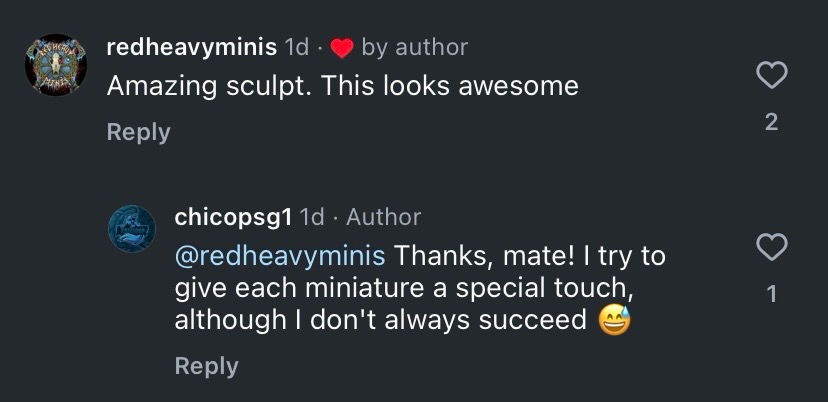This screenshot has width=828, height=402.
Task: Open chicopsg1 profile avatar
Action: pyautogui.click(x=132, y=230)
